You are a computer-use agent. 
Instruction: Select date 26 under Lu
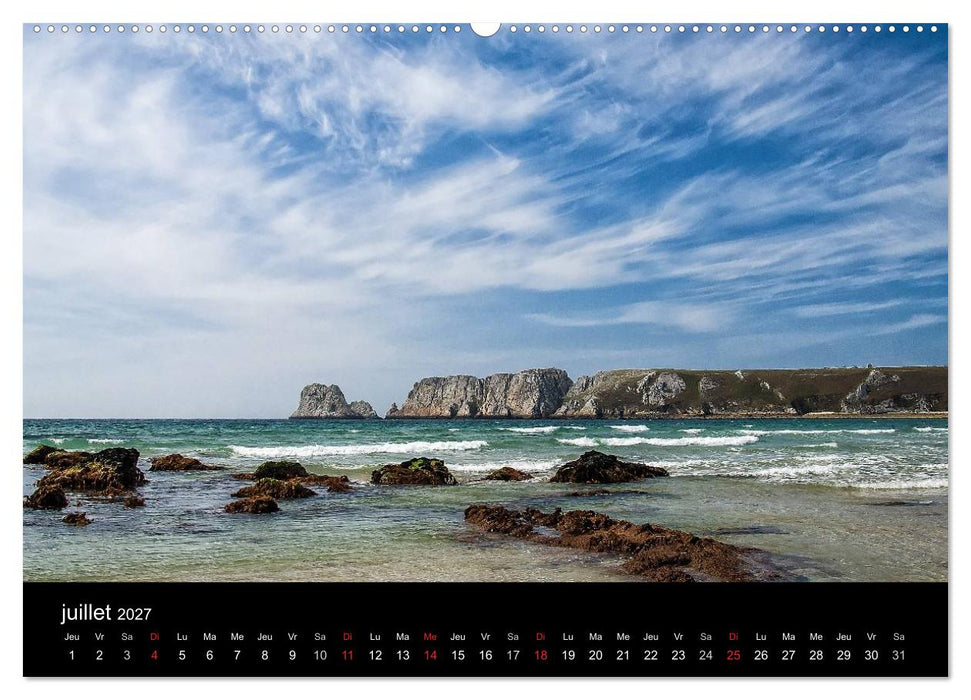(x=761, y=655)
